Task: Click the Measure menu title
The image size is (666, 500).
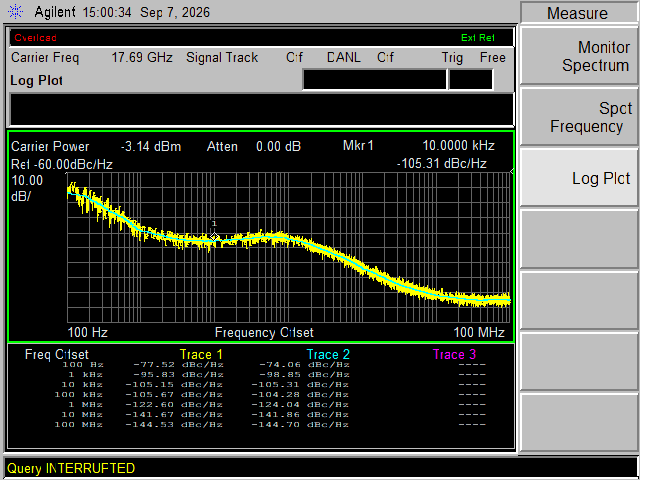Action: pyautogui.click(x=579, y=13)
